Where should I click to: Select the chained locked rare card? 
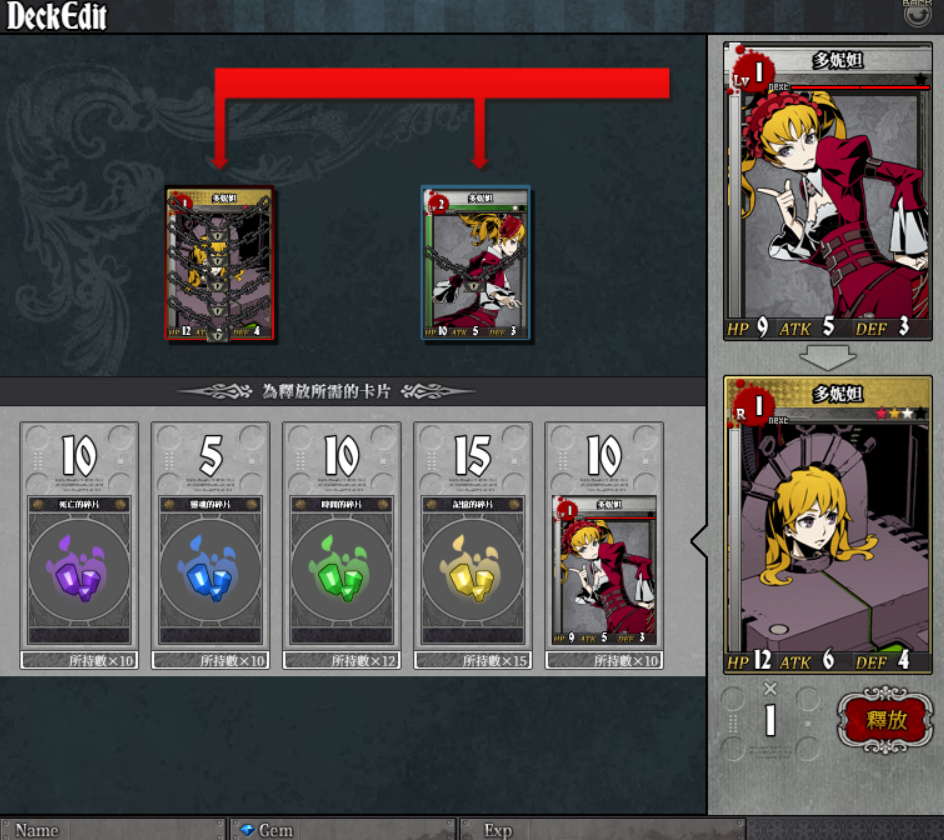pyautogui.click(x=220, y=264)
